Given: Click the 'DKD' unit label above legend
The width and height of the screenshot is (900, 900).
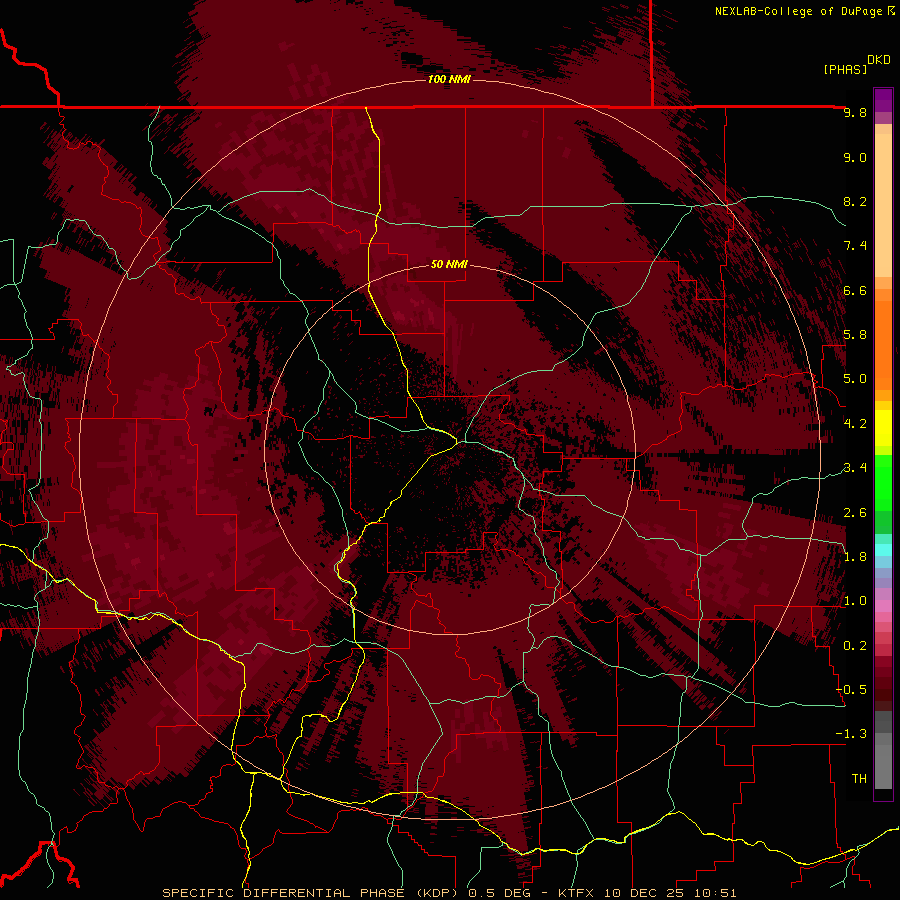Looking at the screenshot, I should (879, 60).
